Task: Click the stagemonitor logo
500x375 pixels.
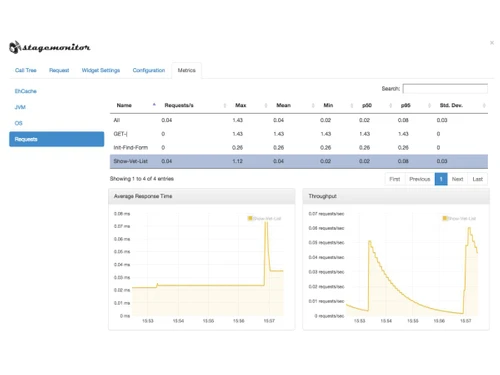Action: (49, 47)
